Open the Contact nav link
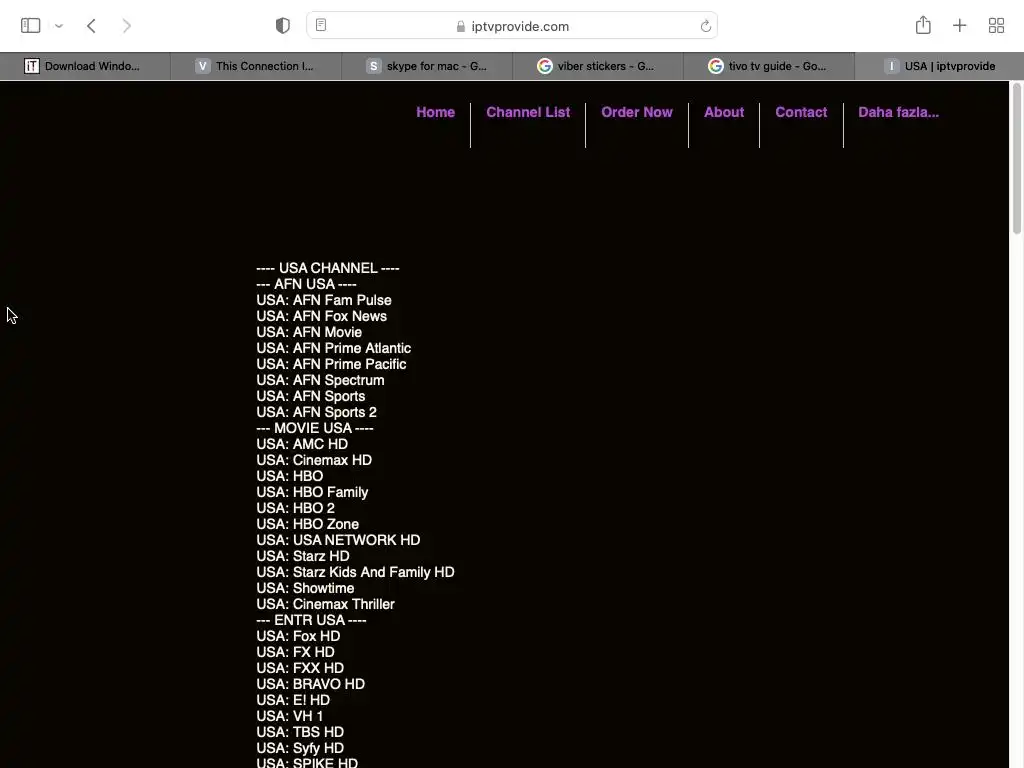1024x768 pixels. pyautogui.click(x=801, y=112)
